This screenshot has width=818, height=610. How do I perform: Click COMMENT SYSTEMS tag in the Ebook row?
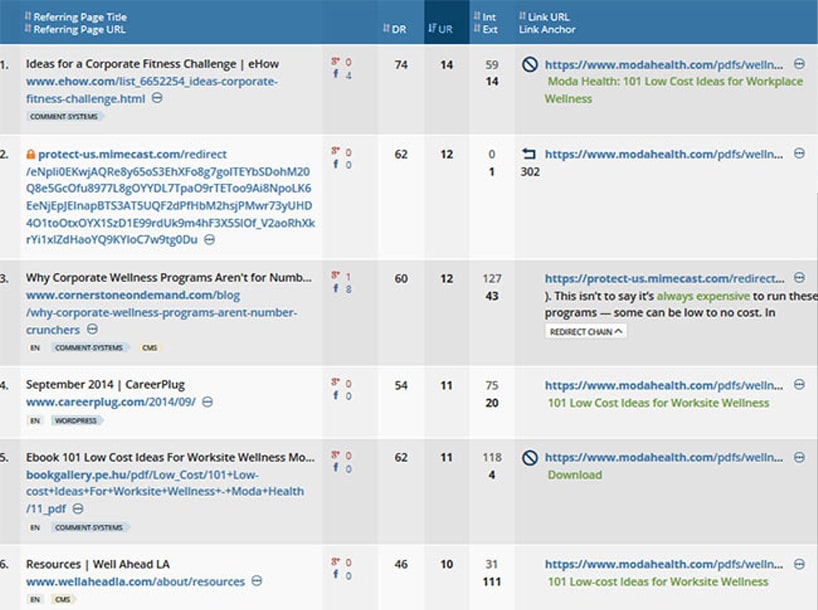coord(89,528)
